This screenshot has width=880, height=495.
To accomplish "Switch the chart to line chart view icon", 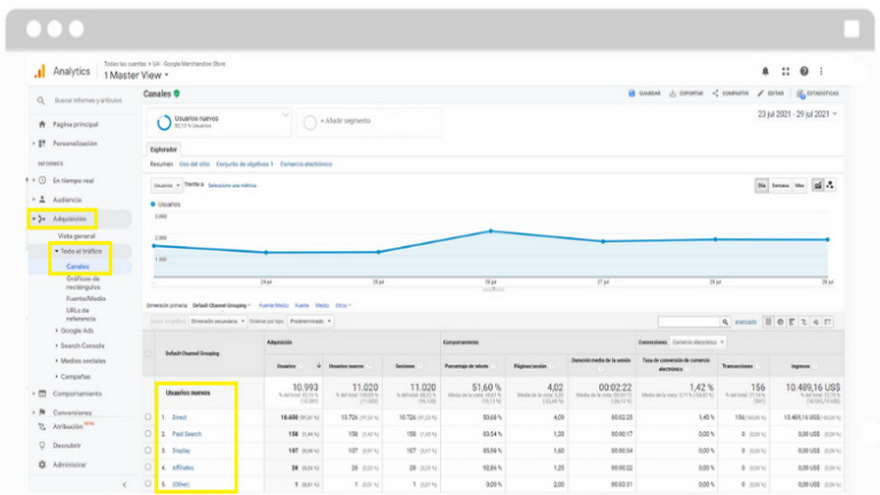I will point(818,185).
